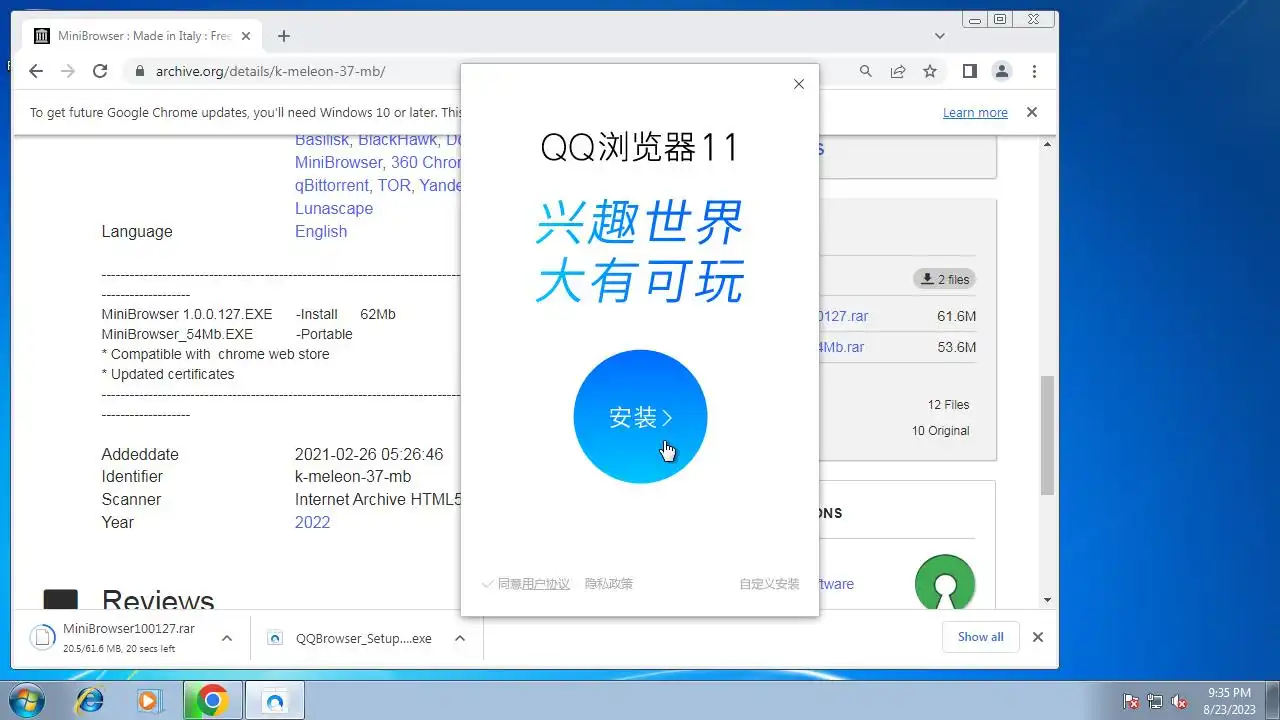The width and height of the screenshot is (1280, 720).
Task: Click the page scrollbar down arrow
Action: 1047,600
